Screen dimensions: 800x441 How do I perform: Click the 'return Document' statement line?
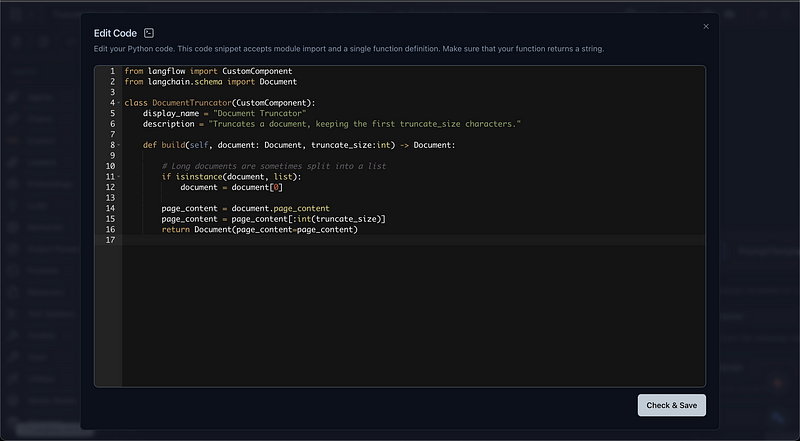tap(259, 229)
